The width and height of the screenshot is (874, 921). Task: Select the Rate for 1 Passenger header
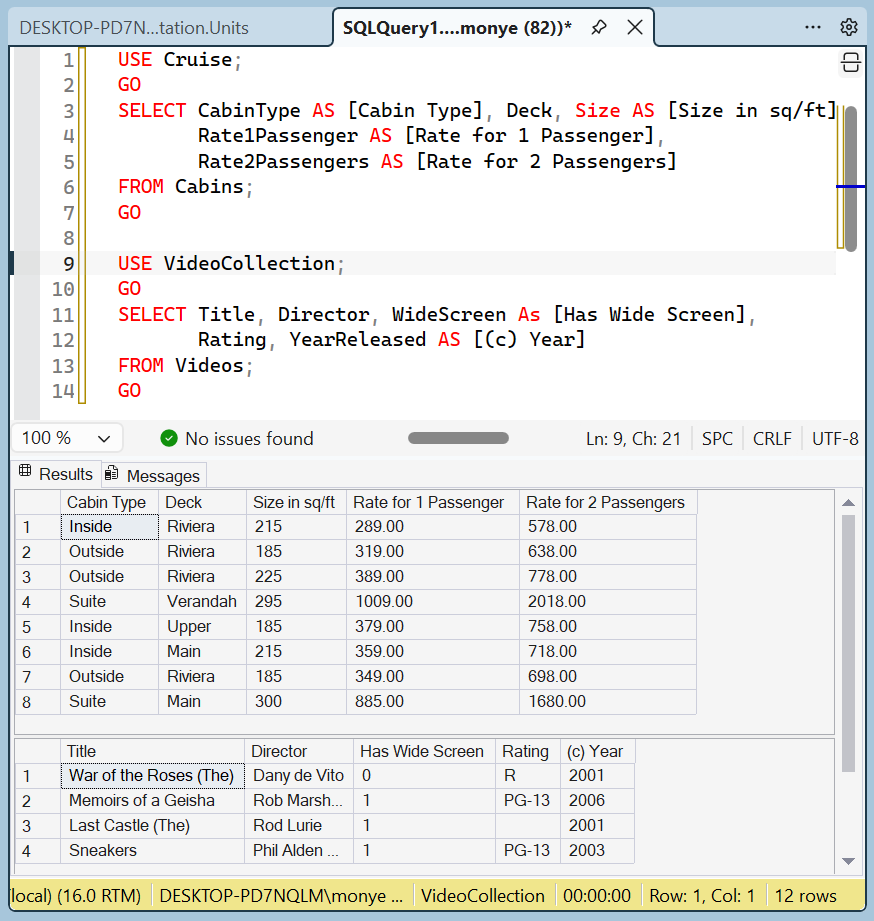(x=432, y=502)
